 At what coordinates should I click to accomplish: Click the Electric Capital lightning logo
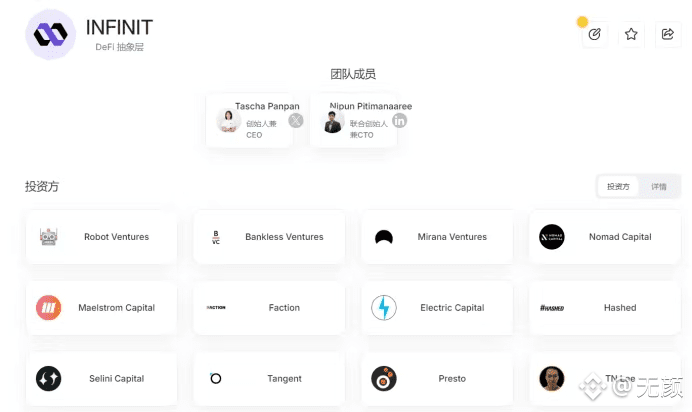(384, 307)
